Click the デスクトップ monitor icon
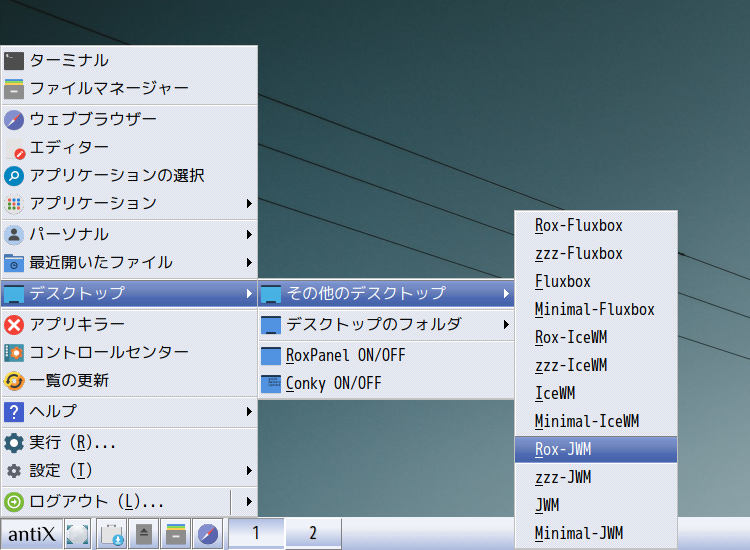The image size is (750, 550). 14,294
